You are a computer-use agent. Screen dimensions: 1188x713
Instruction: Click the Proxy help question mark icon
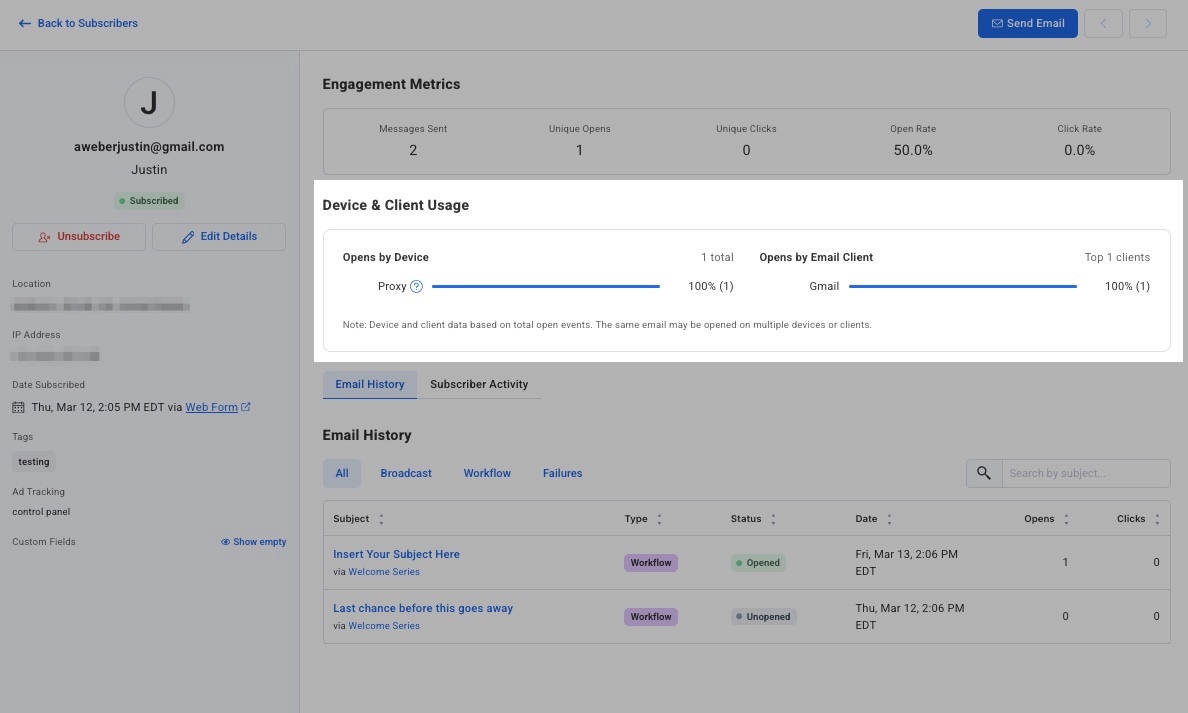[x=417, y=286]
